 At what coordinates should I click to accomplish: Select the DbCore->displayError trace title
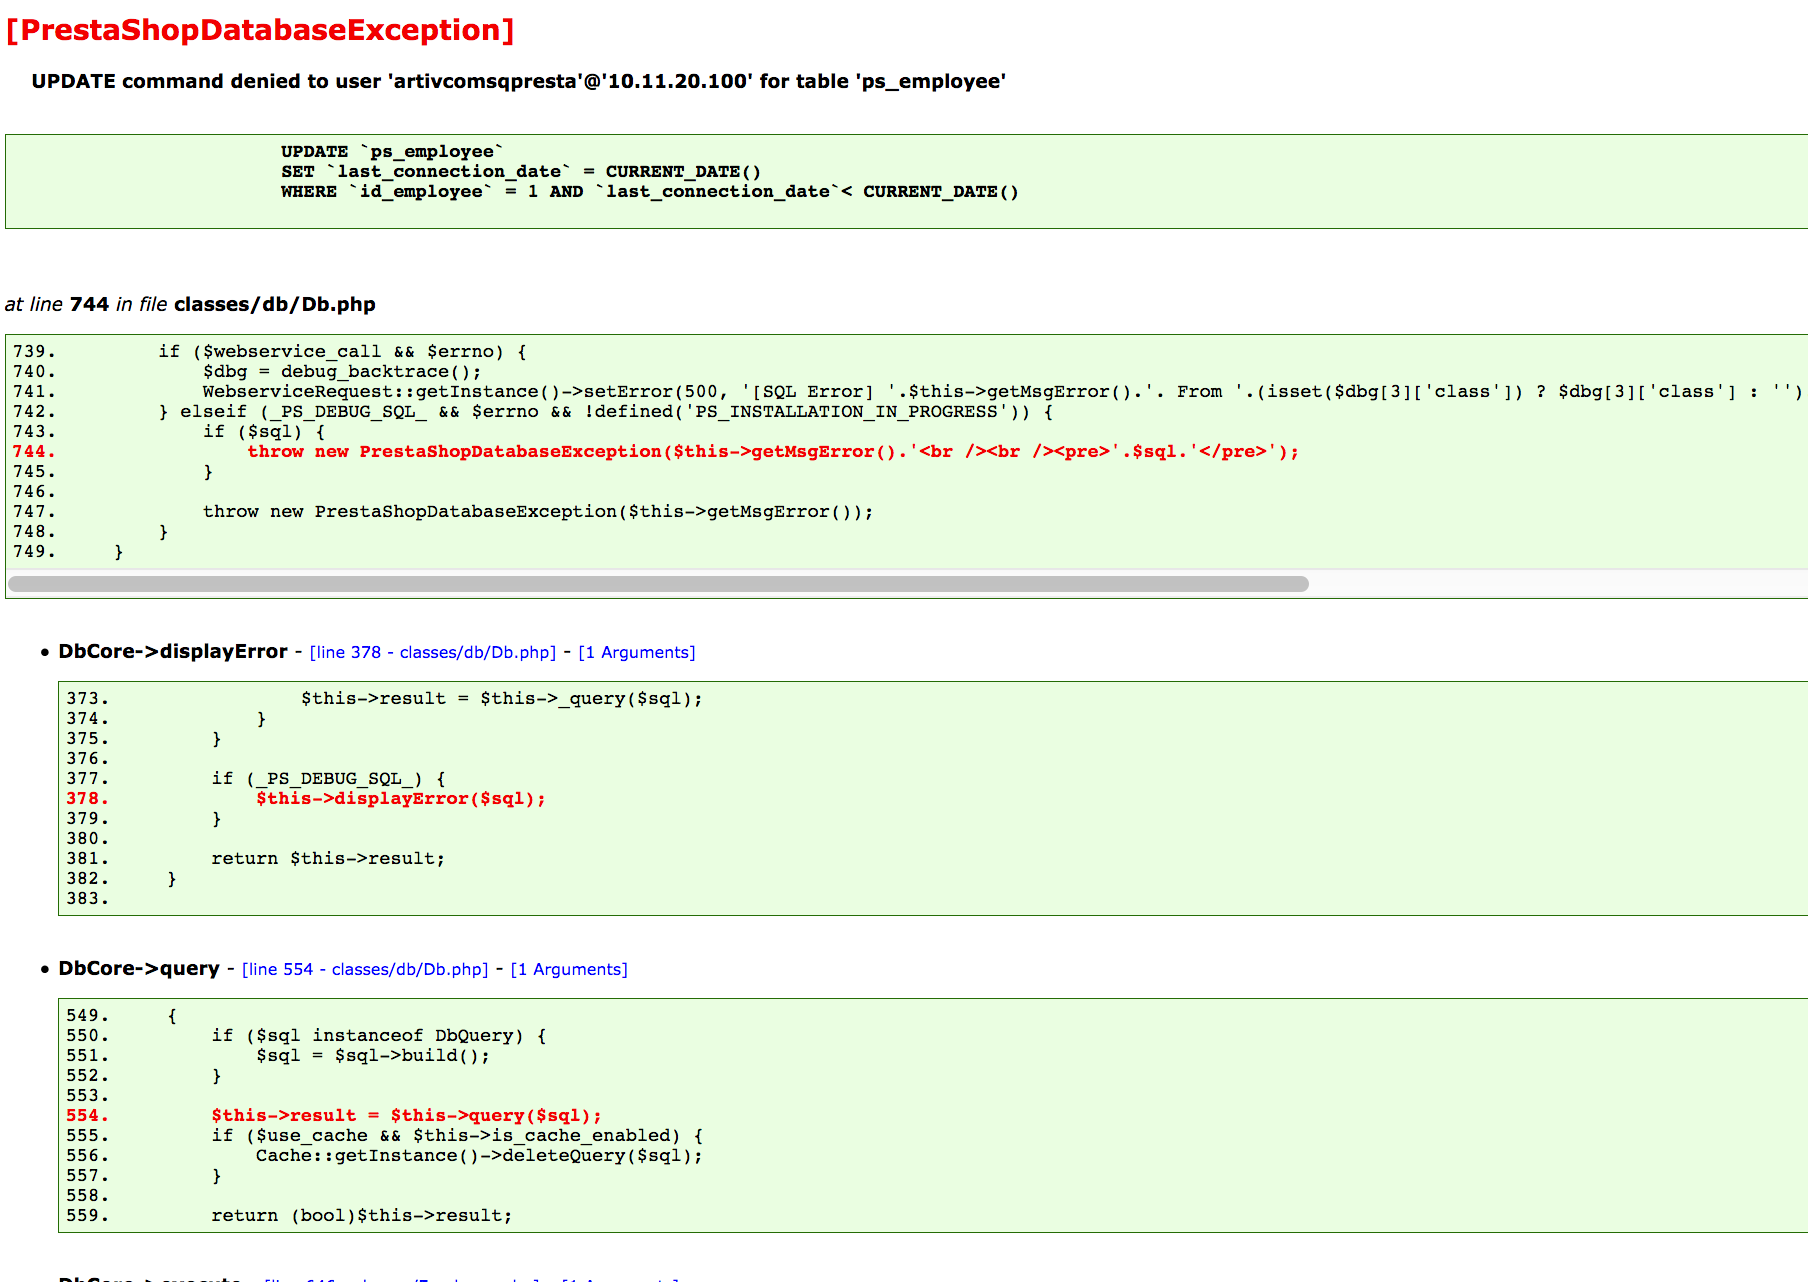(173, 651)
